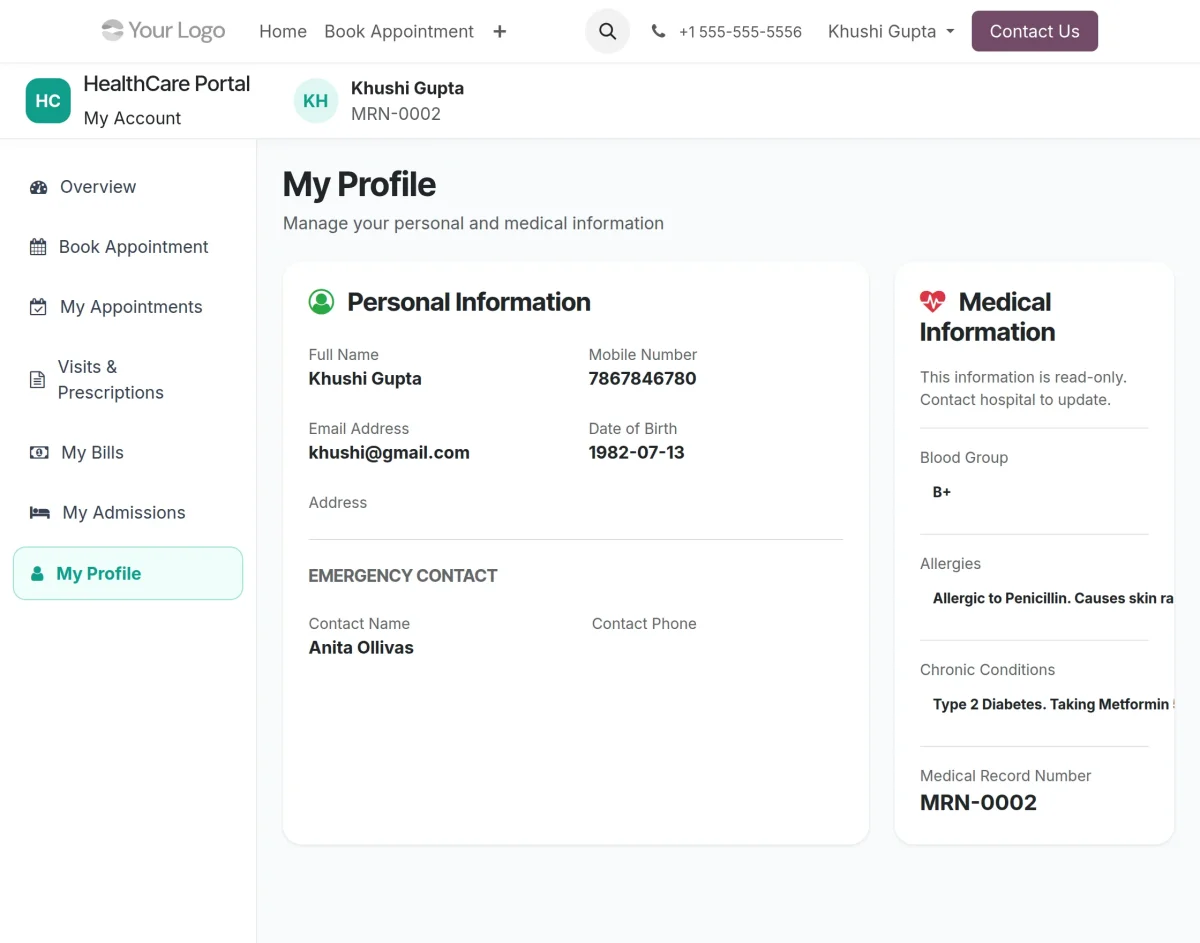The image size is (1200, 943).
Task: Click the HealthCare Portal title
Action: click(x=167, y=84)
